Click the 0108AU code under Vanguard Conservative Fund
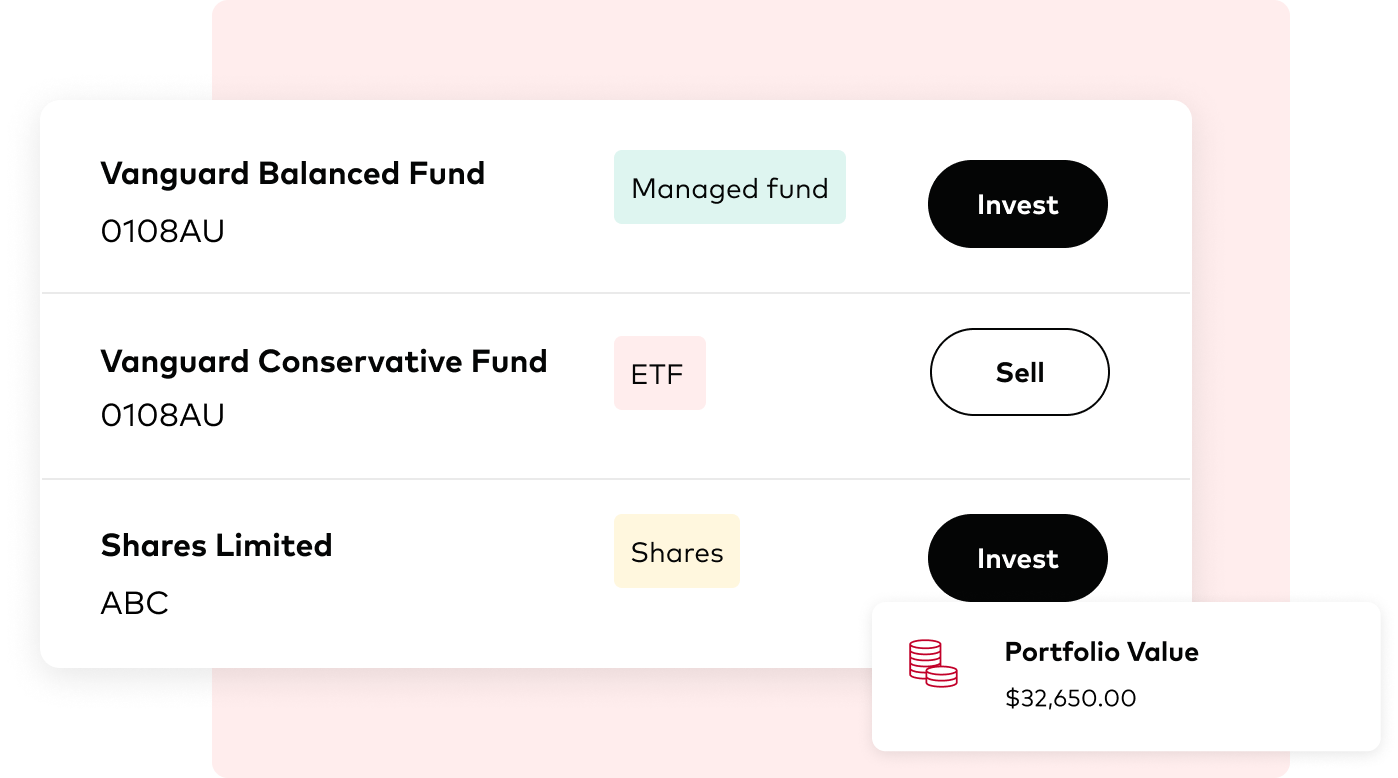This screenshot has width=1398, height=778. click(163, 415)
